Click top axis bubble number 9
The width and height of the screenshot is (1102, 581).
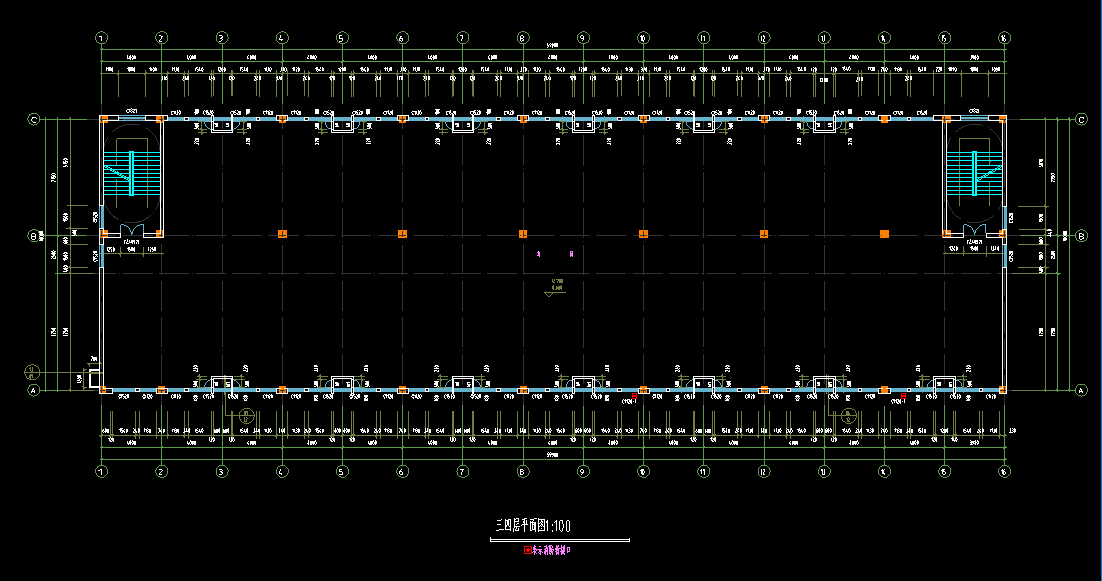pyautogui.click(x=582, y=38)
